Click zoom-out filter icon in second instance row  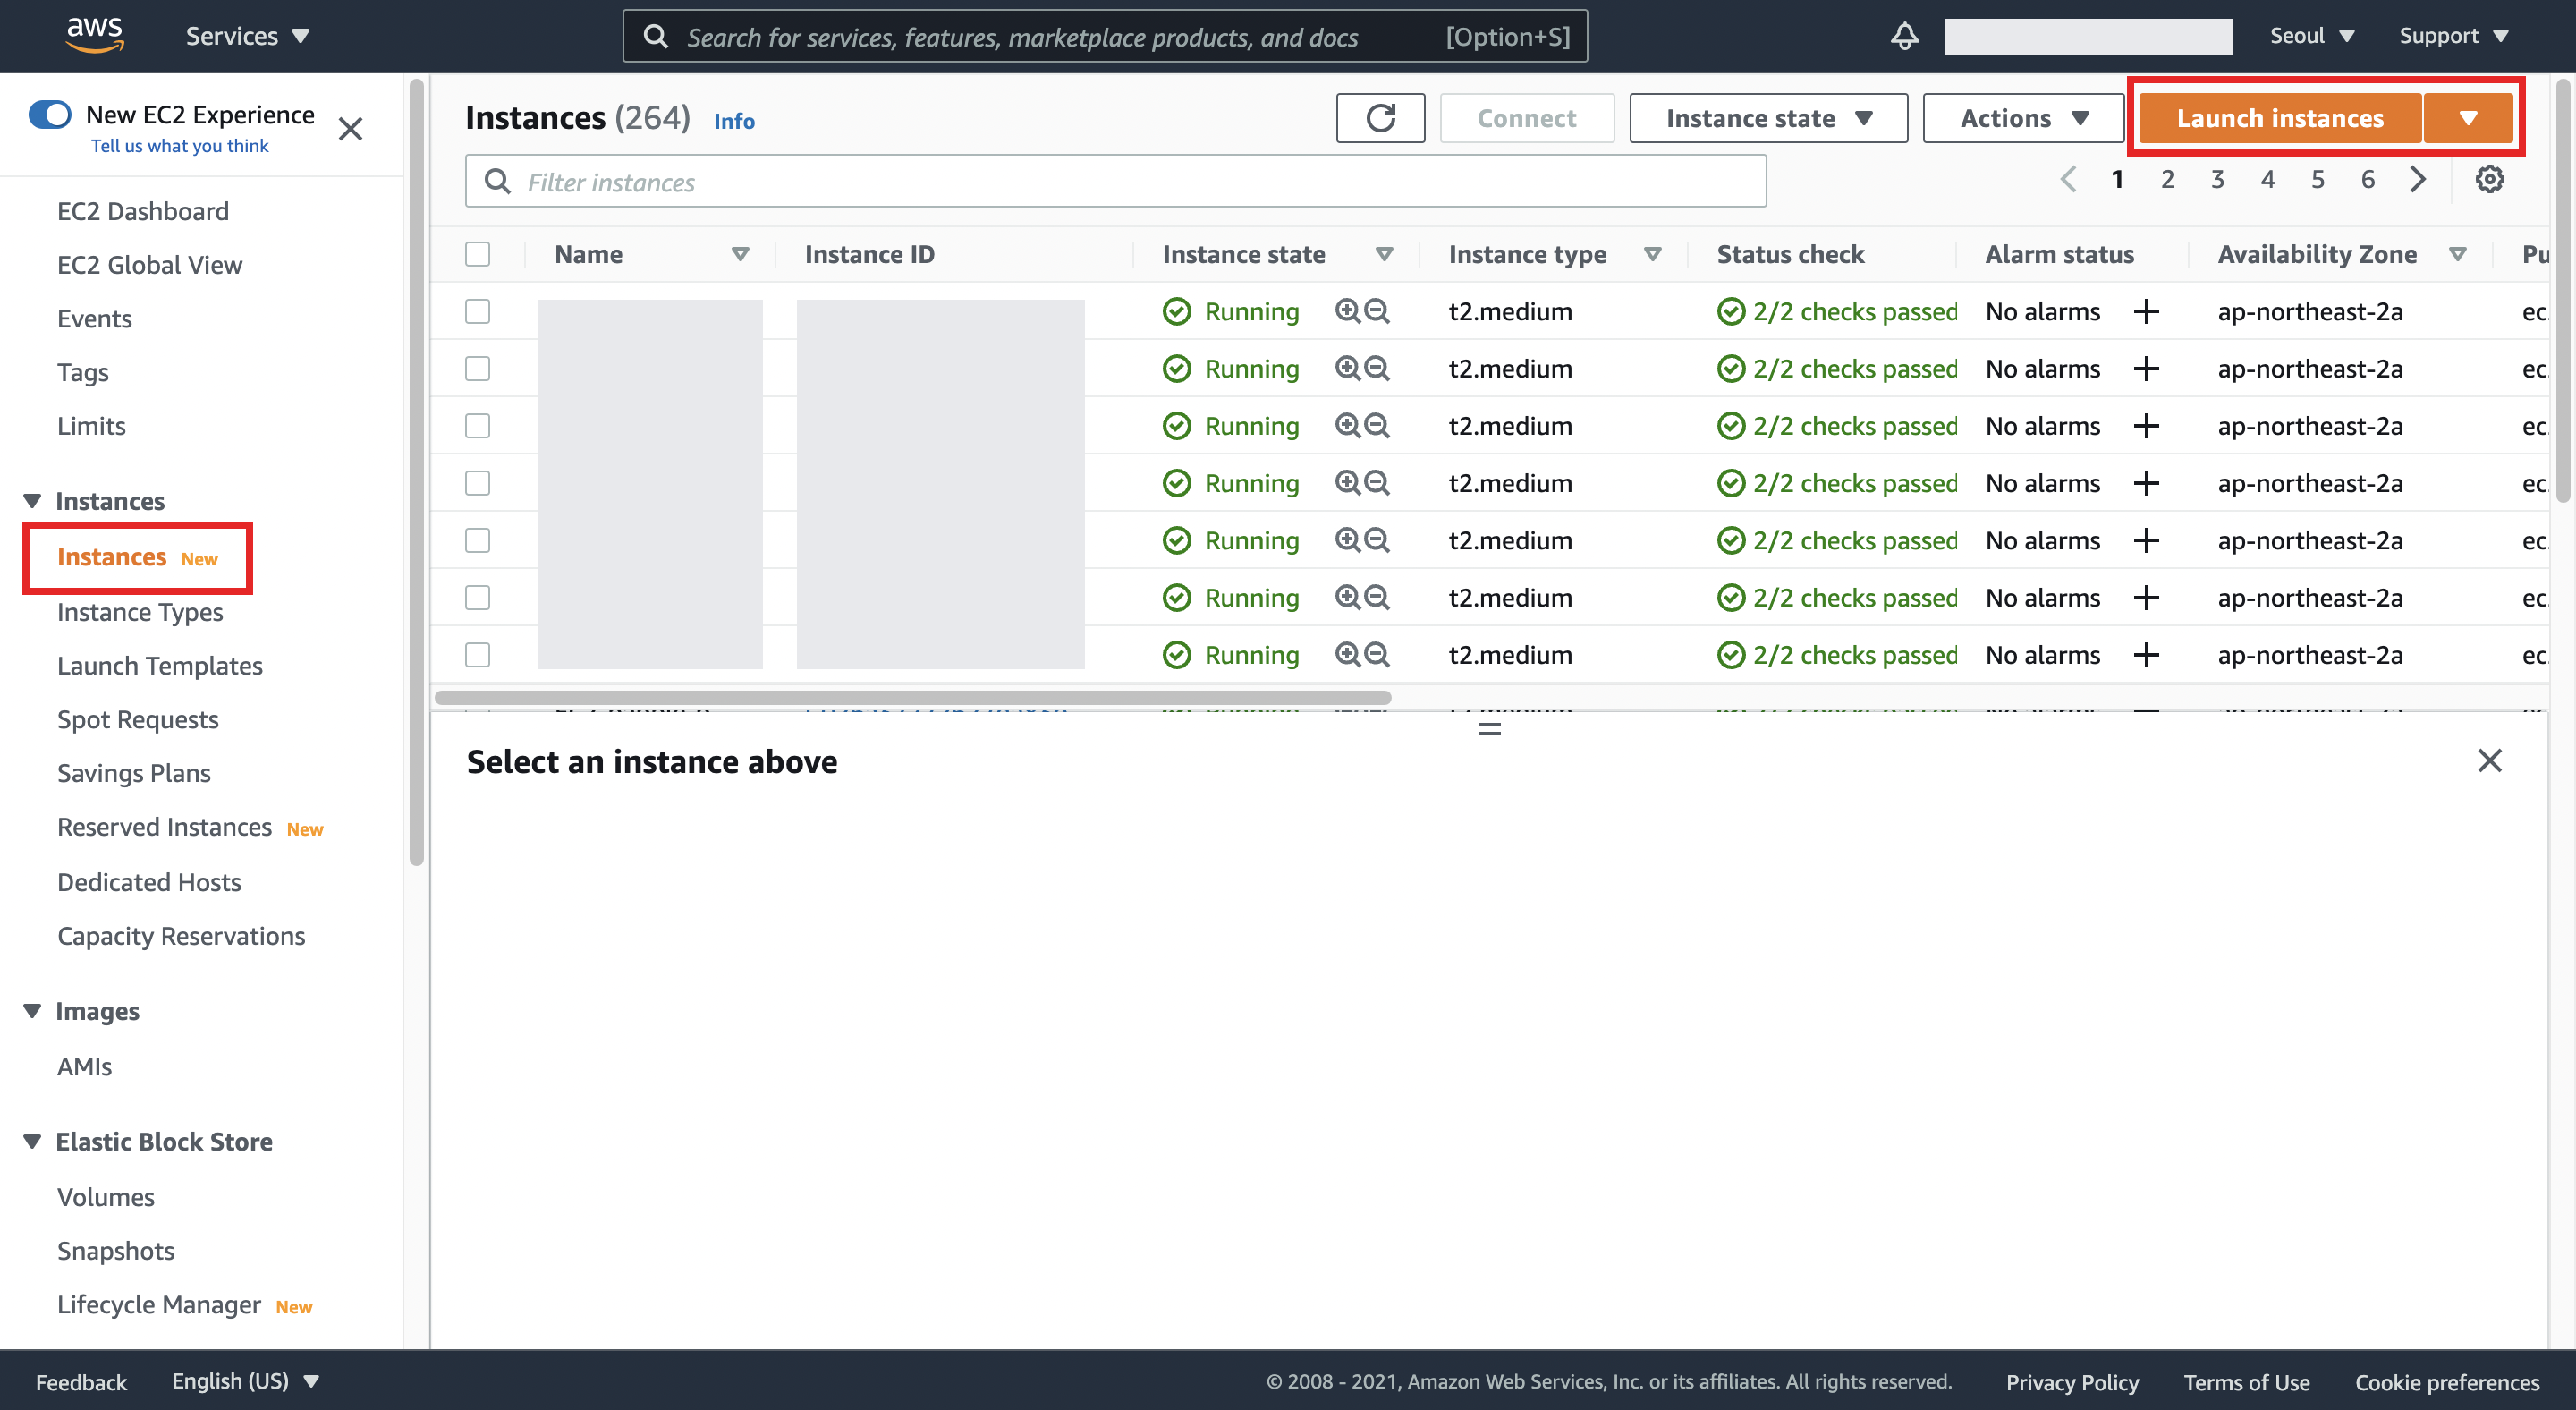coord(1377,369)
